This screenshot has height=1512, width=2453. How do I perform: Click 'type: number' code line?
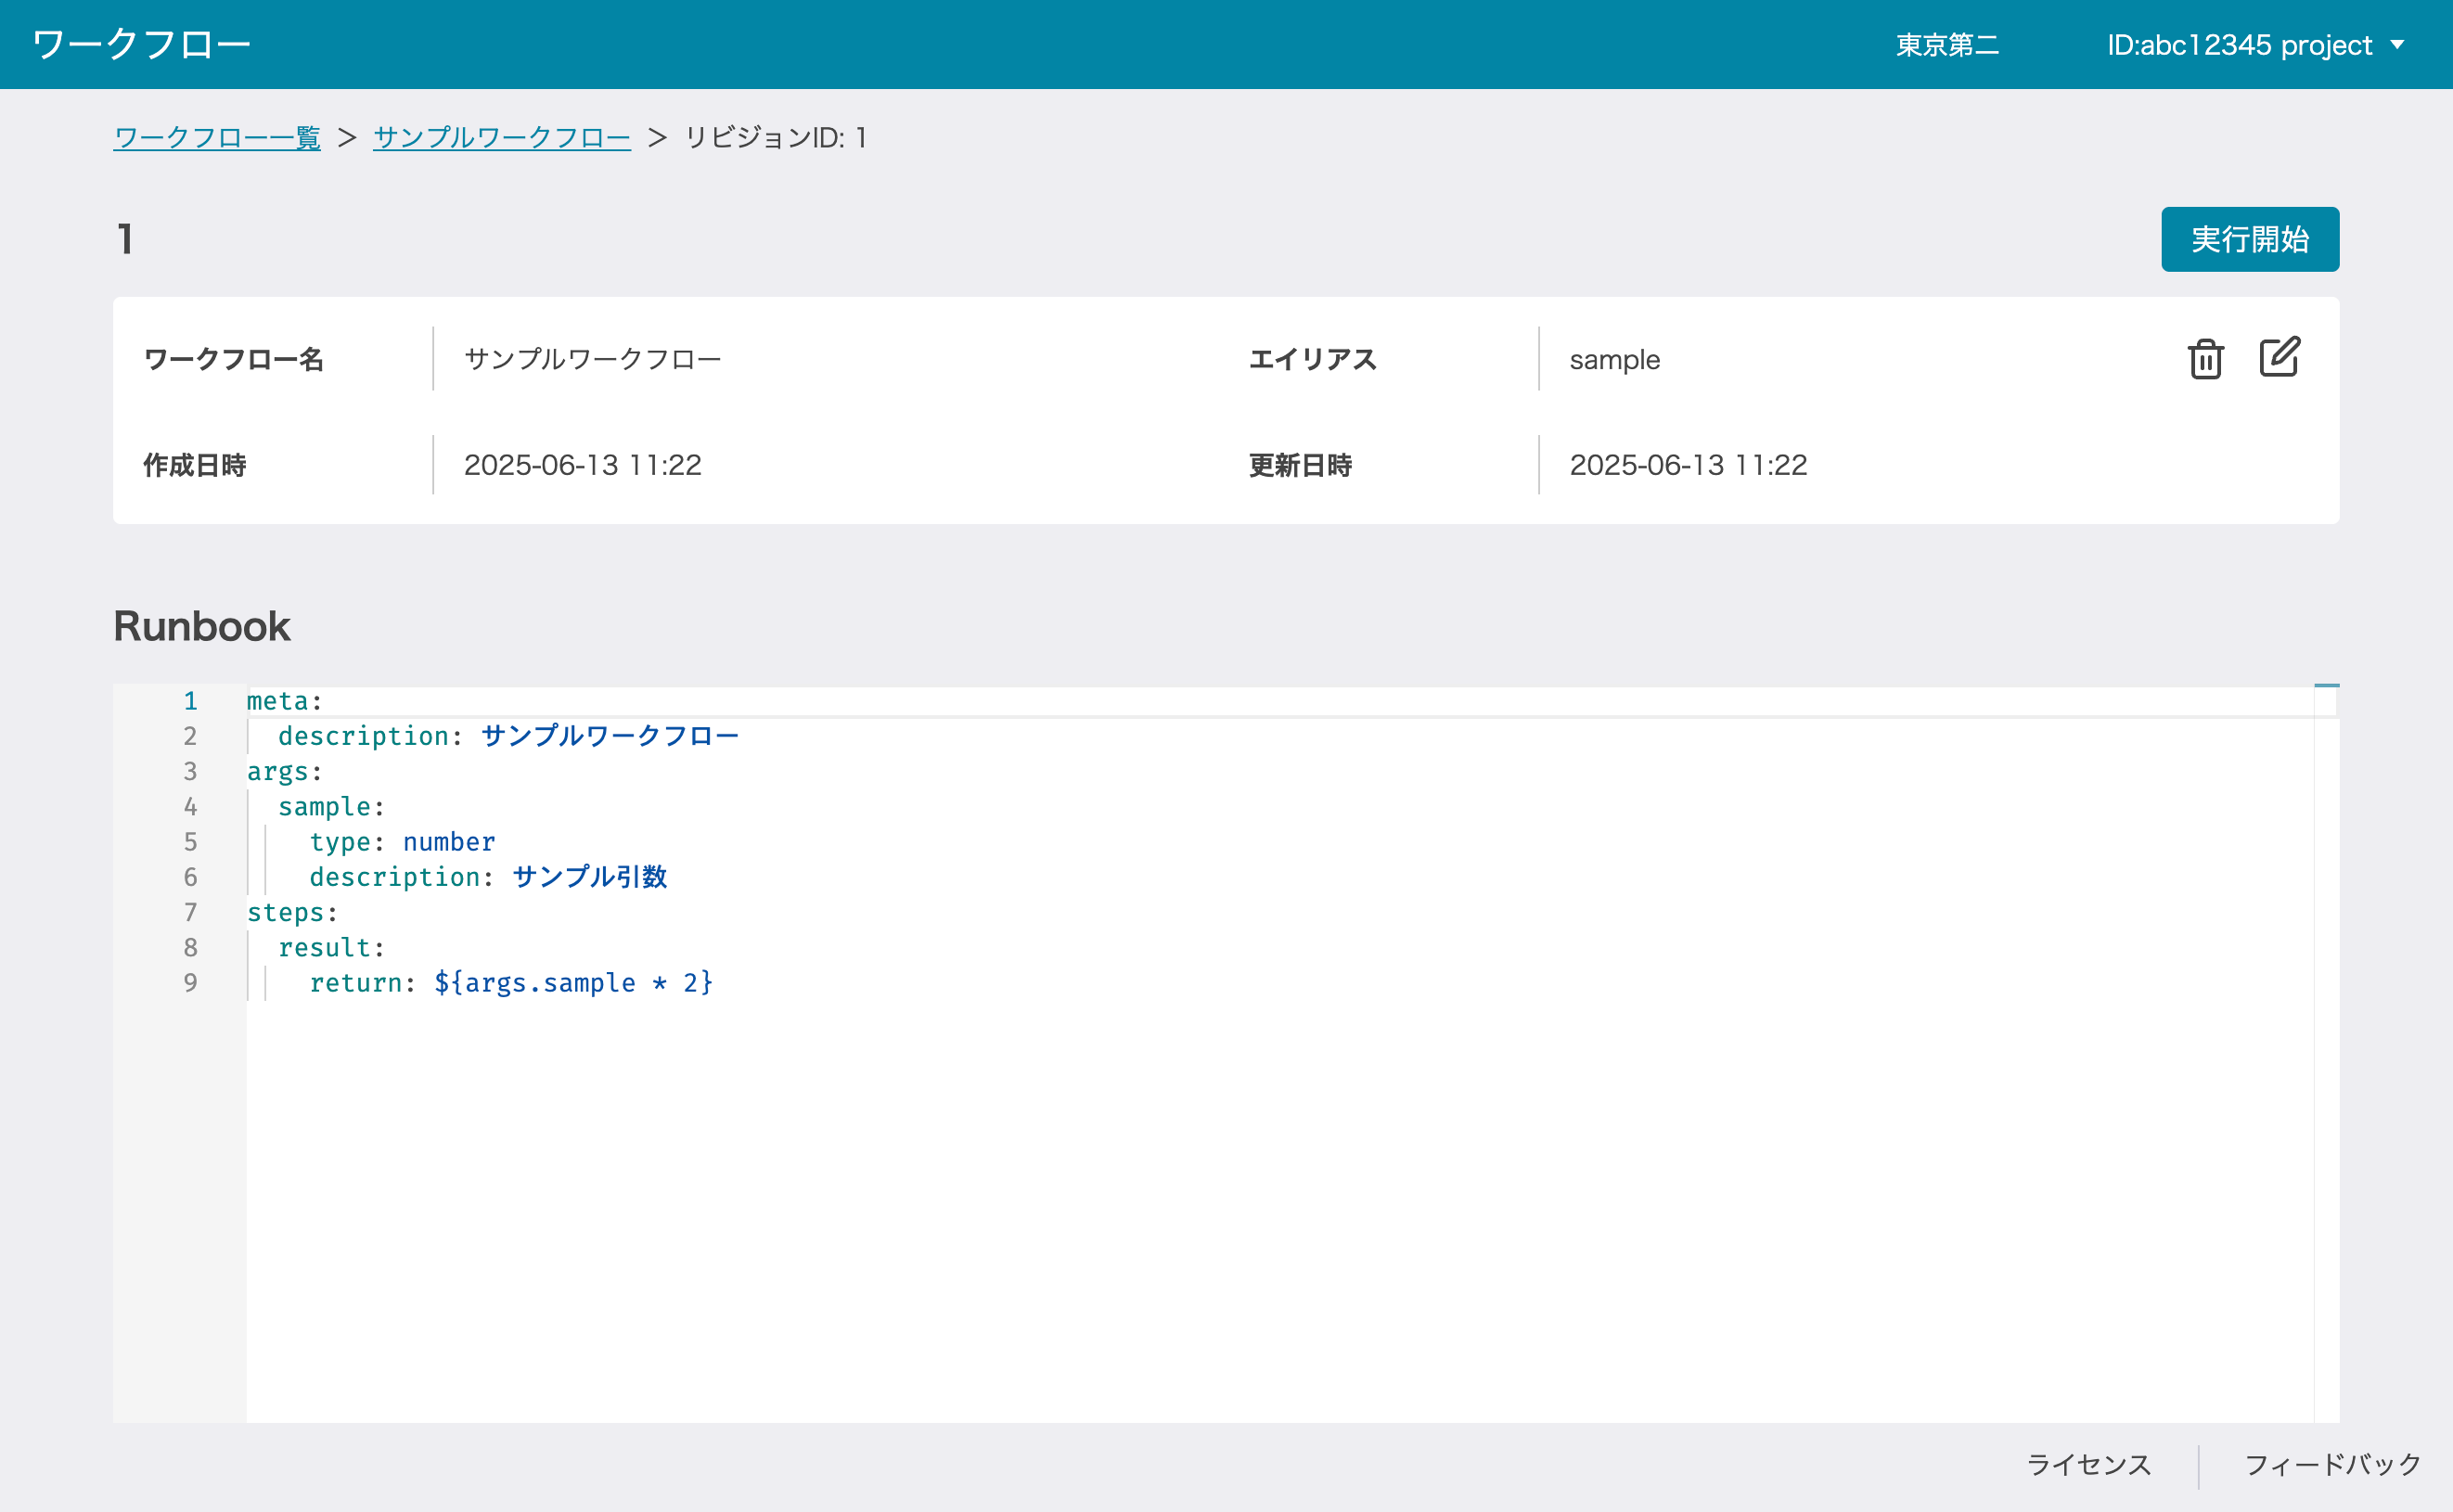pyautogui.click(x=402, y=842)
